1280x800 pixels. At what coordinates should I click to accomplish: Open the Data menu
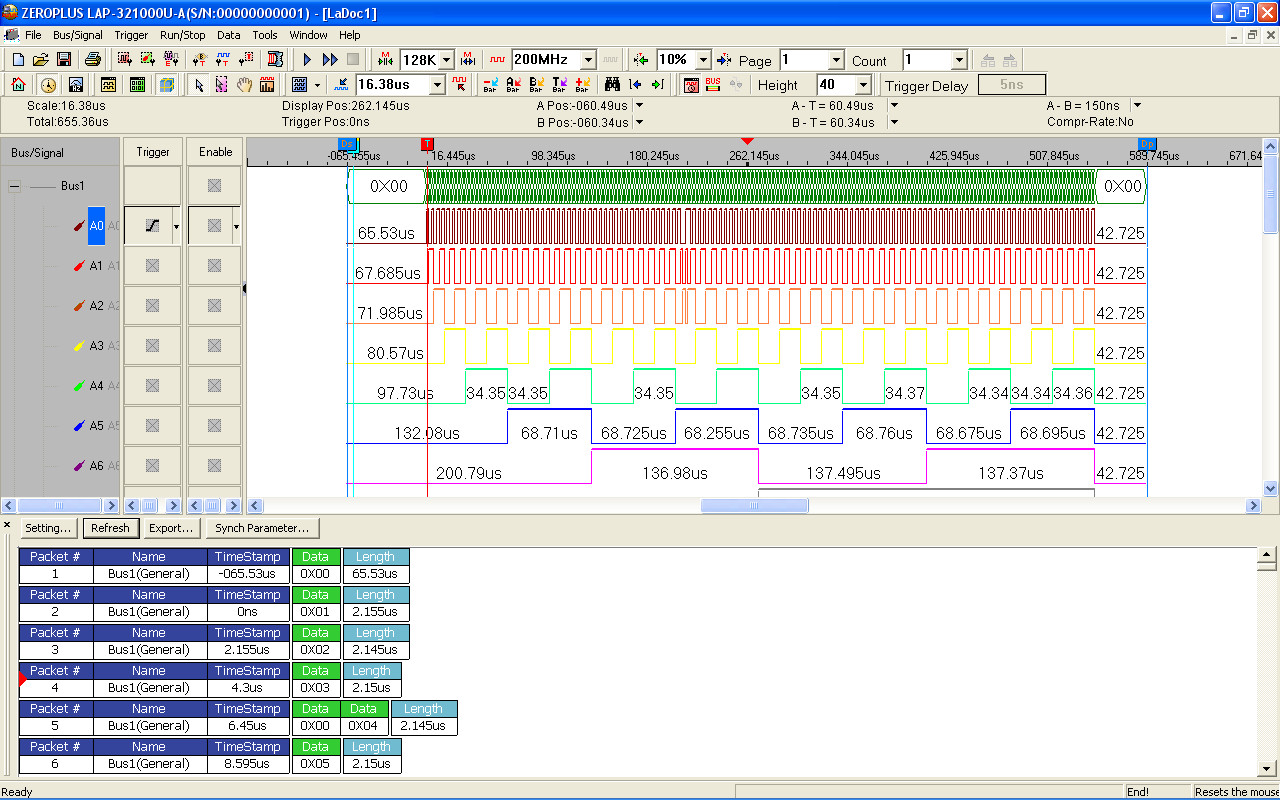[x=229, y=35]
